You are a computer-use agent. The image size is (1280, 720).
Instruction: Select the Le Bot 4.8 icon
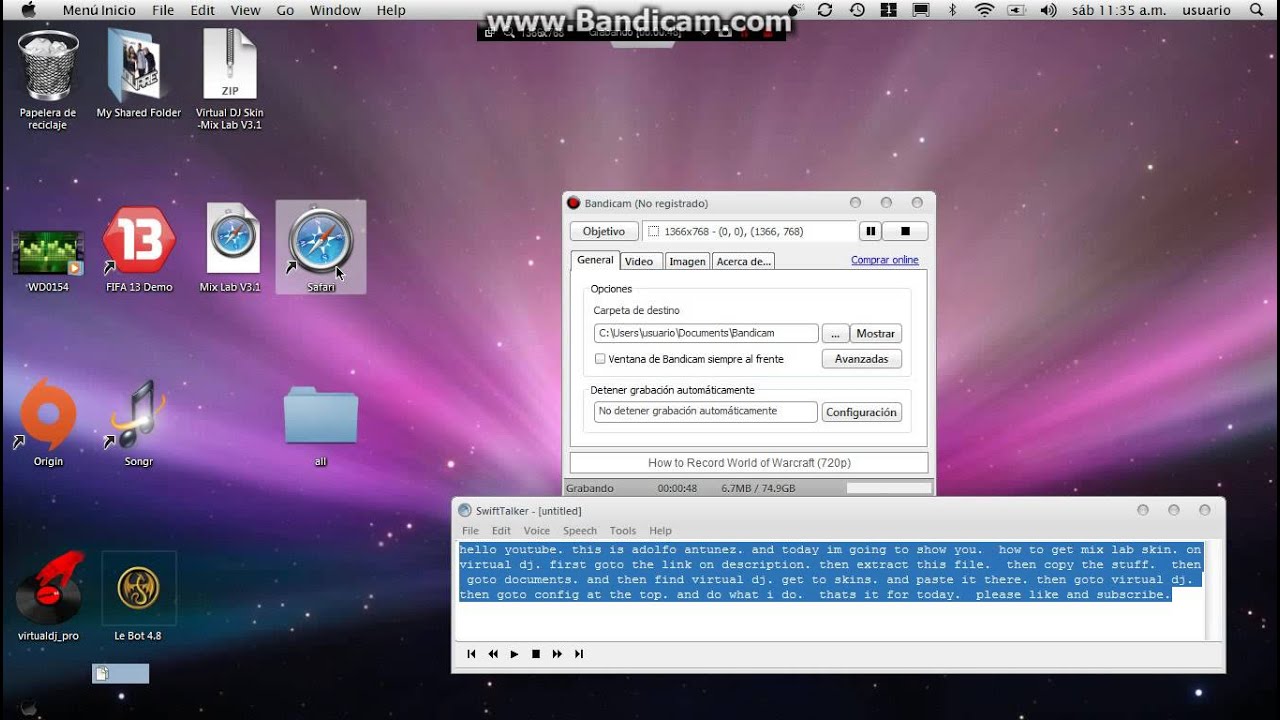tap(138, 596)
